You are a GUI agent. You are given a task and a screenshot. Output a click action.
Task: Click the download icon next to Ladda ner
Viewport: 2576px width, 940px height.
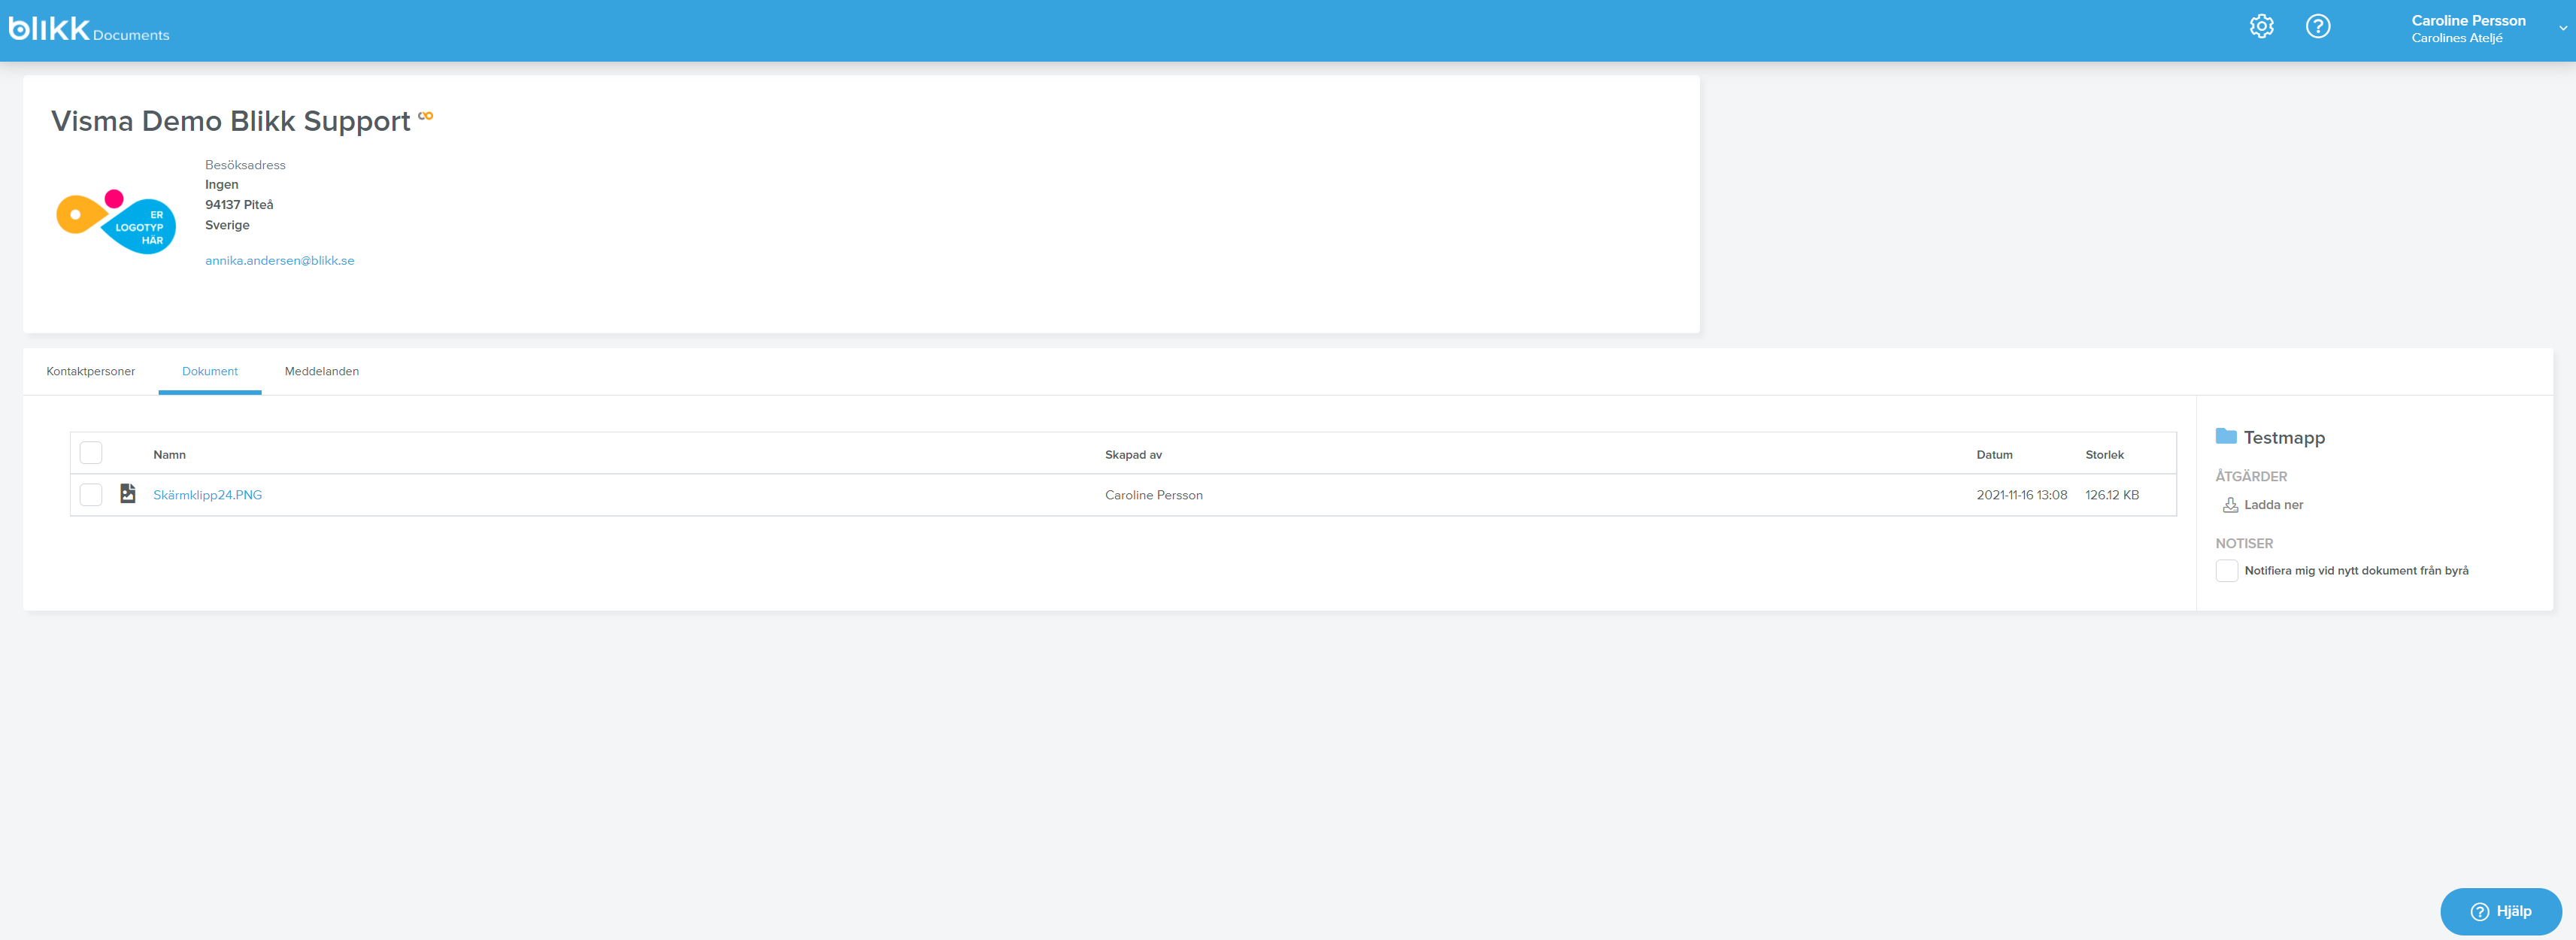point(2229,505)
